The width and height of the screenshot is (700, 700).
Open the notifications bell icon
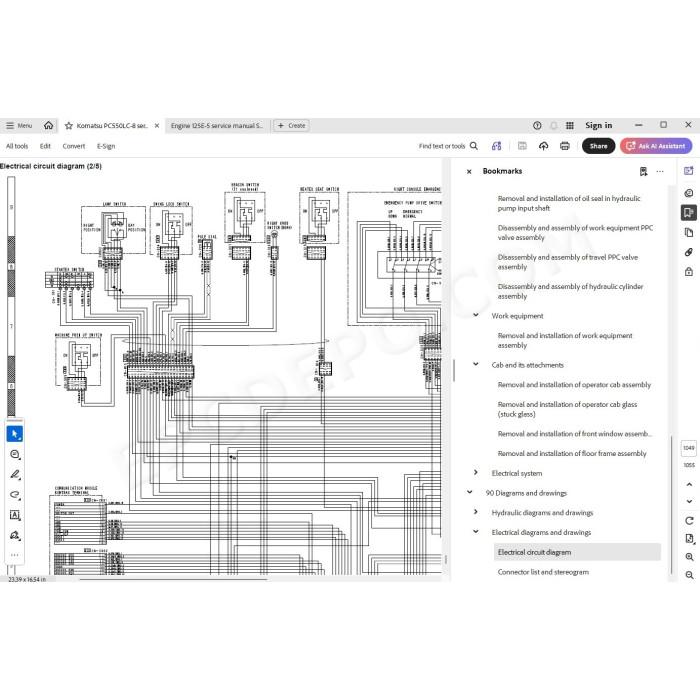click(554, 125)
